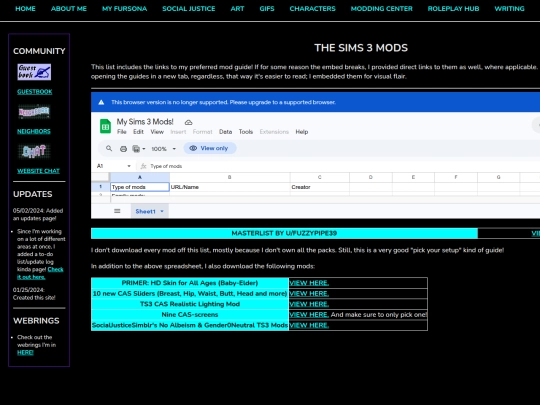Select column C header
The height and width of the screenshot is (405, 540).
(320, 177)
